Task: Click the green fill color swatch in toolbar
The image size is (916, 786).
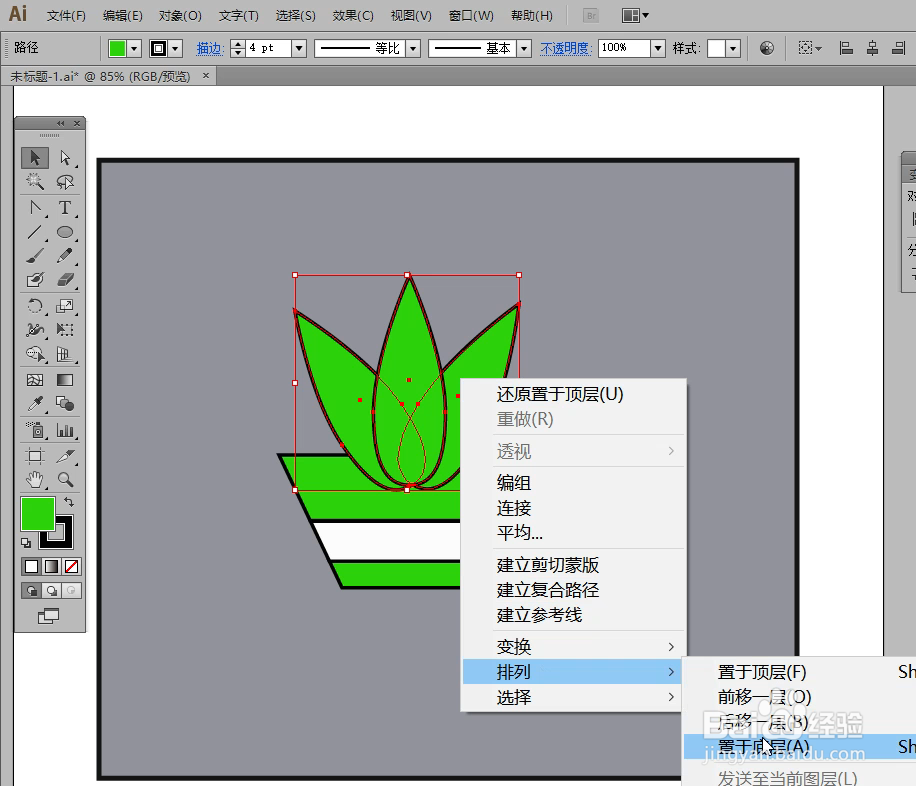Action: click(37, 513)
